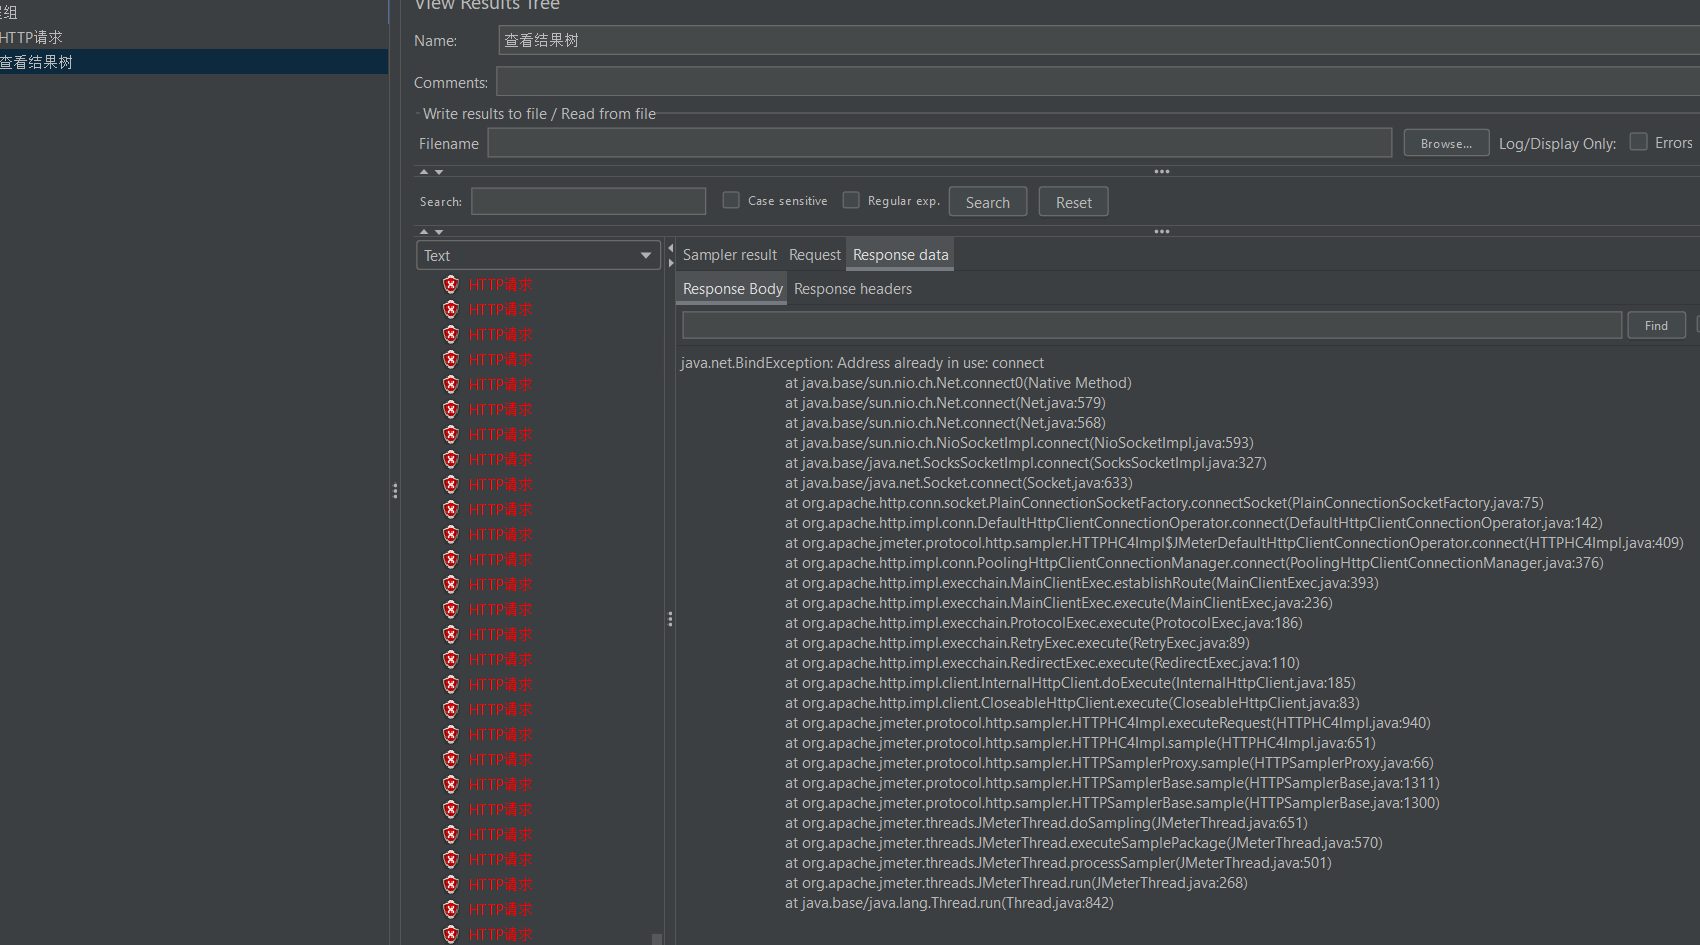Click the down arrow on the divider above the Search row

439,172
